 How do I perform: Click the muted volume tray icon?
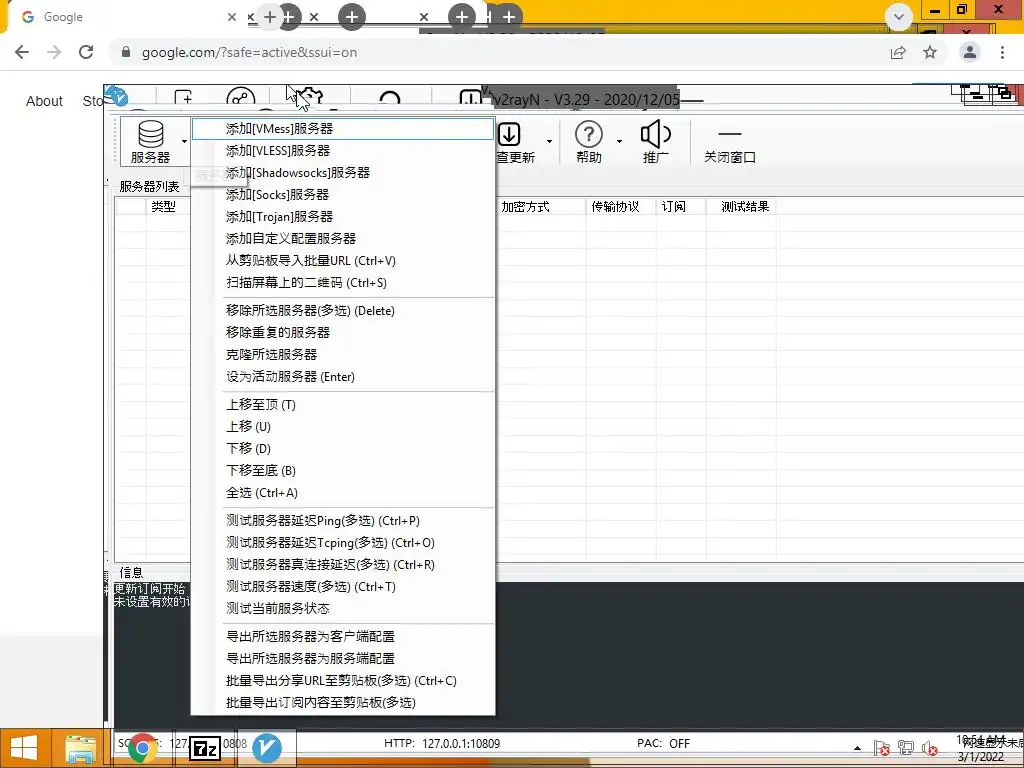click(929, 748)
